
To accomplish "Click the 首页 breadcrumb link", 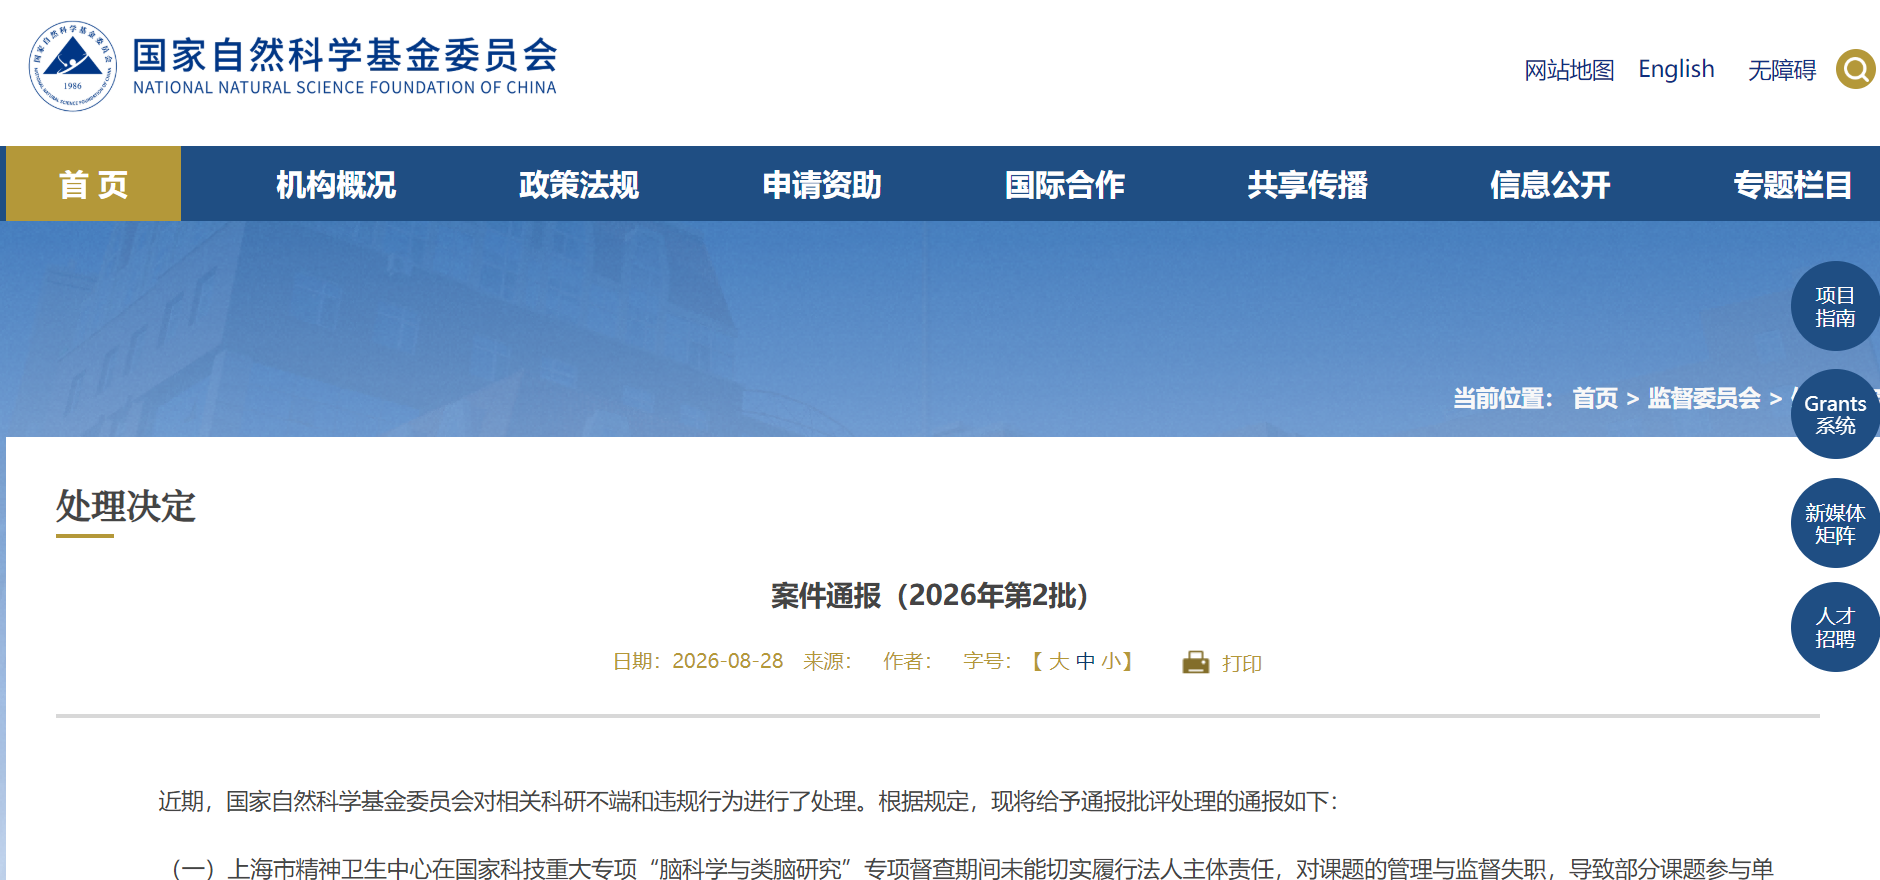I will pyautogui.click(x=1595, y=398).
